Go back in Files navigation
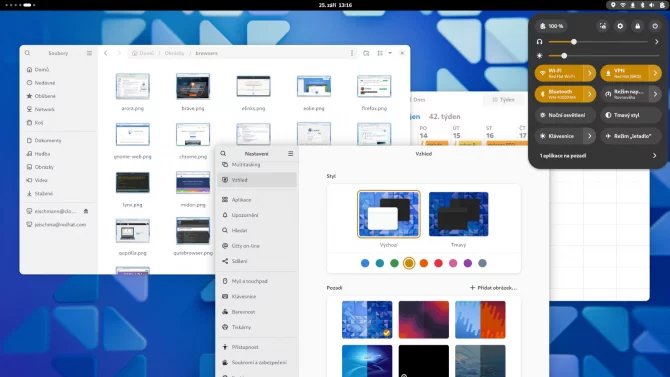This screenshot has width=670, height=377. pos(106,53)
